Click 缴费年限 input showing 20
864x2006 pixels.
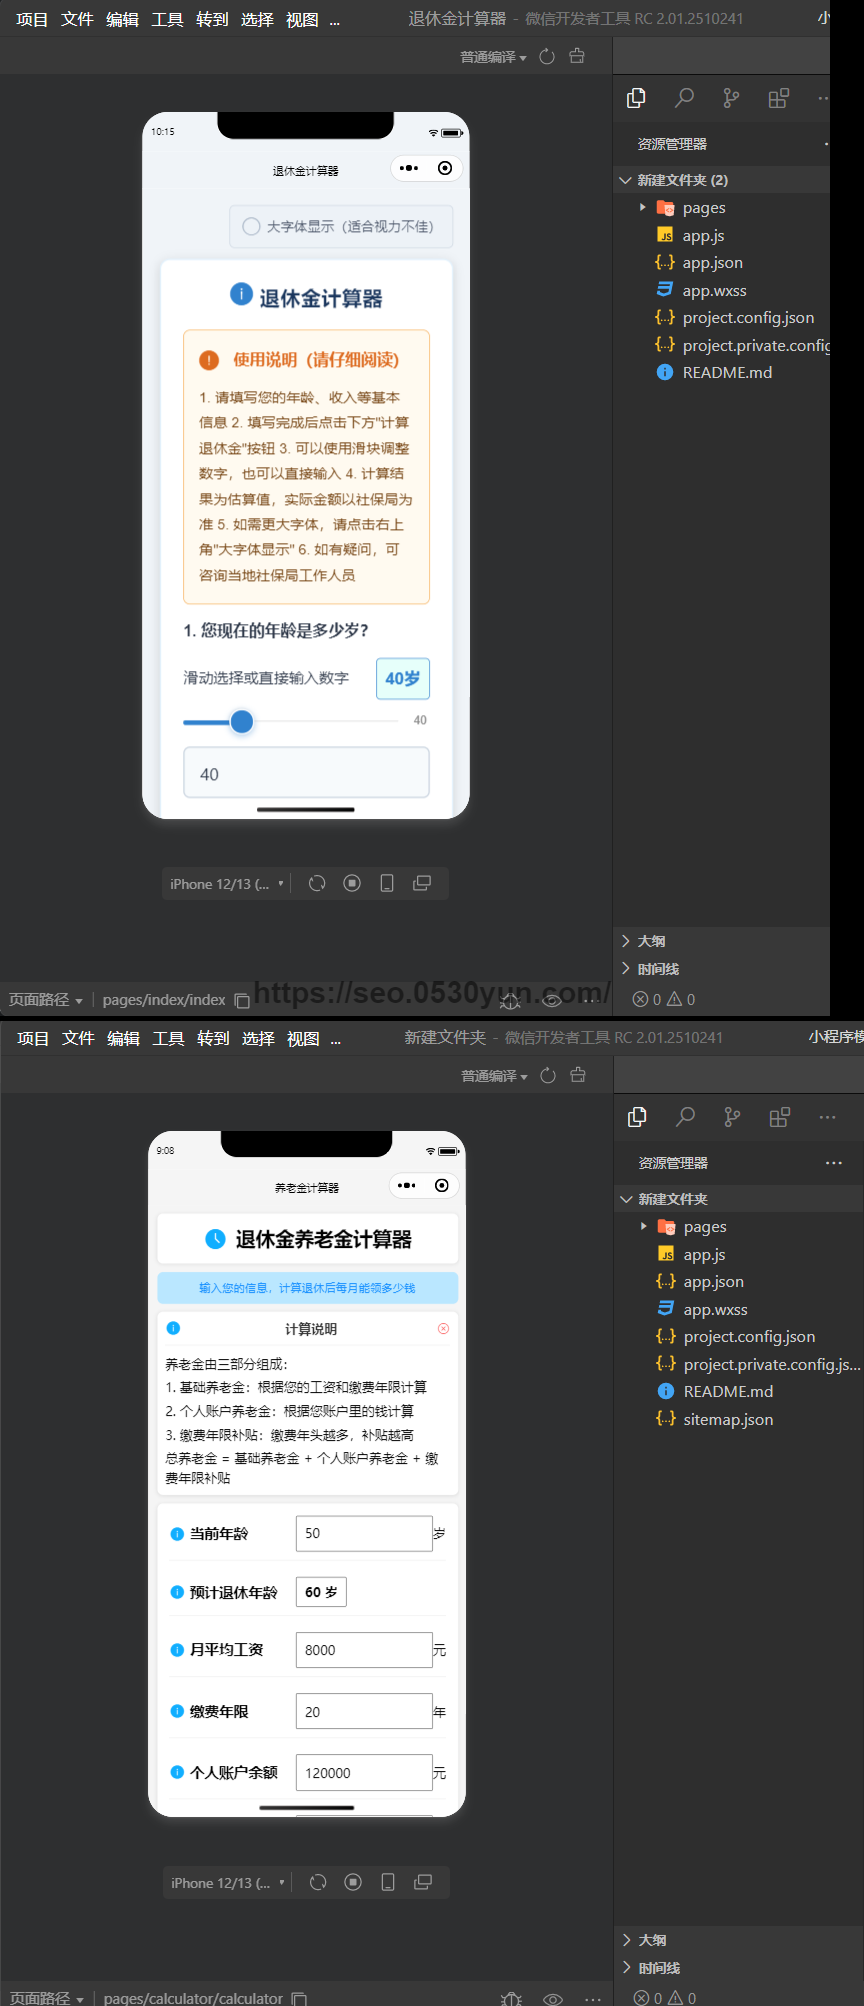tap(364, 1711)
